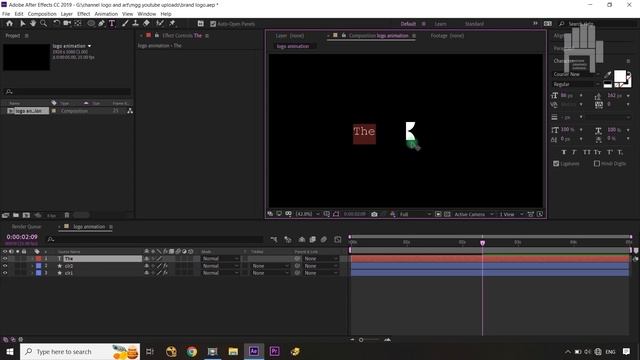640x360 pixels.
Task: Toggle the transparency grid in viewer
Action: tap(447, 214)
